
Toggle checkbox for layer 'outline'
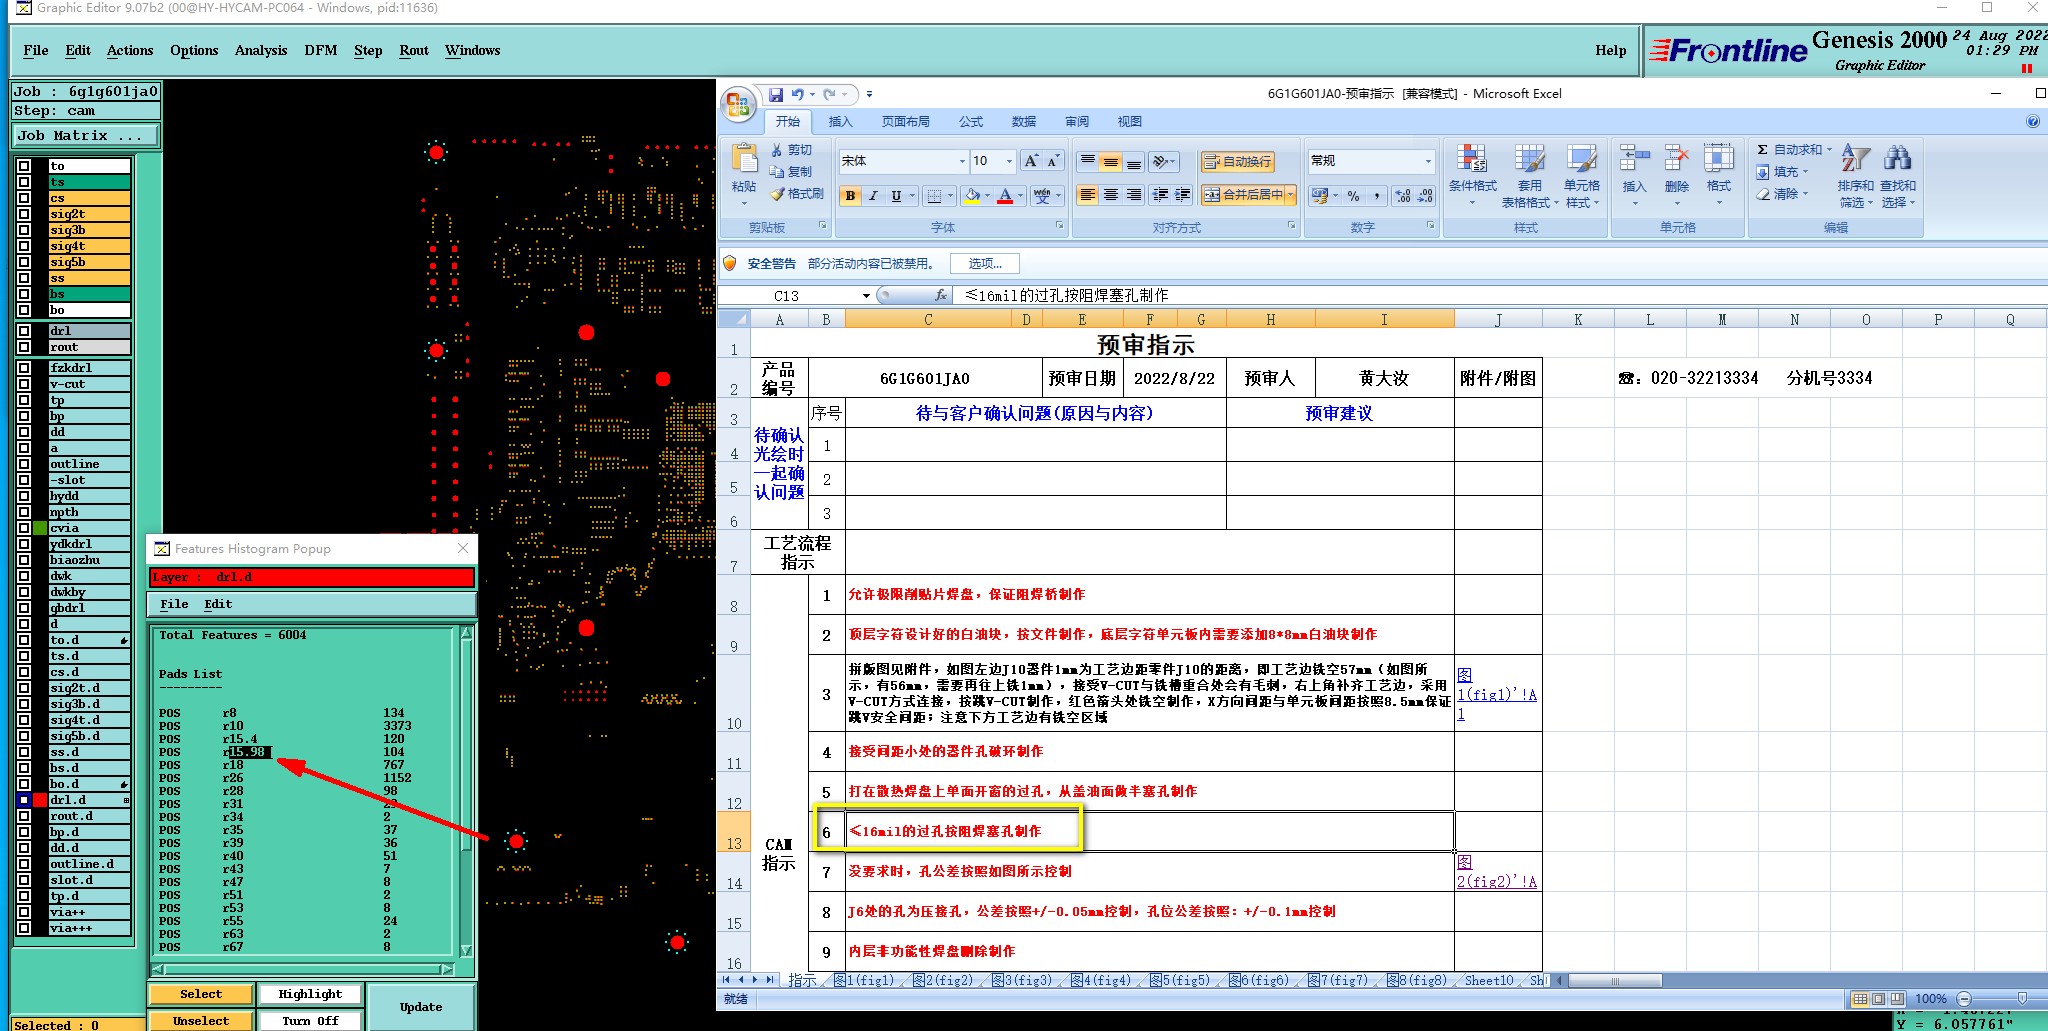(24, 464)
